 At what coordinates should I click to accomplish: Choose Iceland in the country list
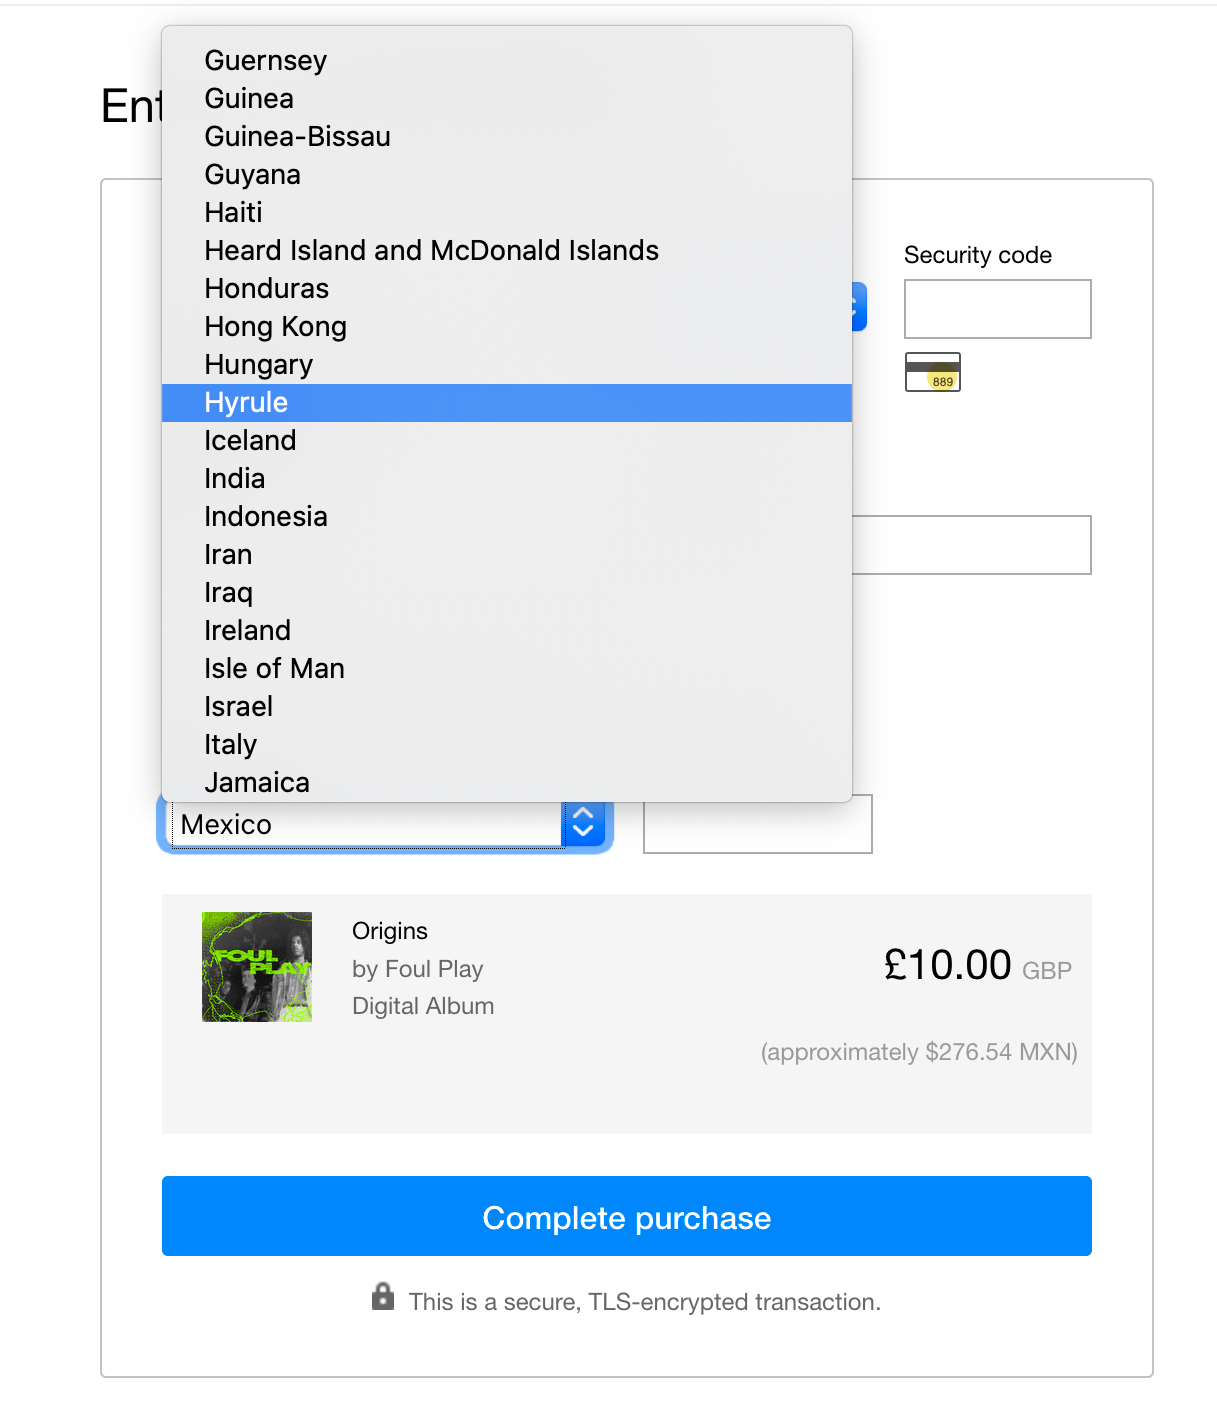[507, 441]
